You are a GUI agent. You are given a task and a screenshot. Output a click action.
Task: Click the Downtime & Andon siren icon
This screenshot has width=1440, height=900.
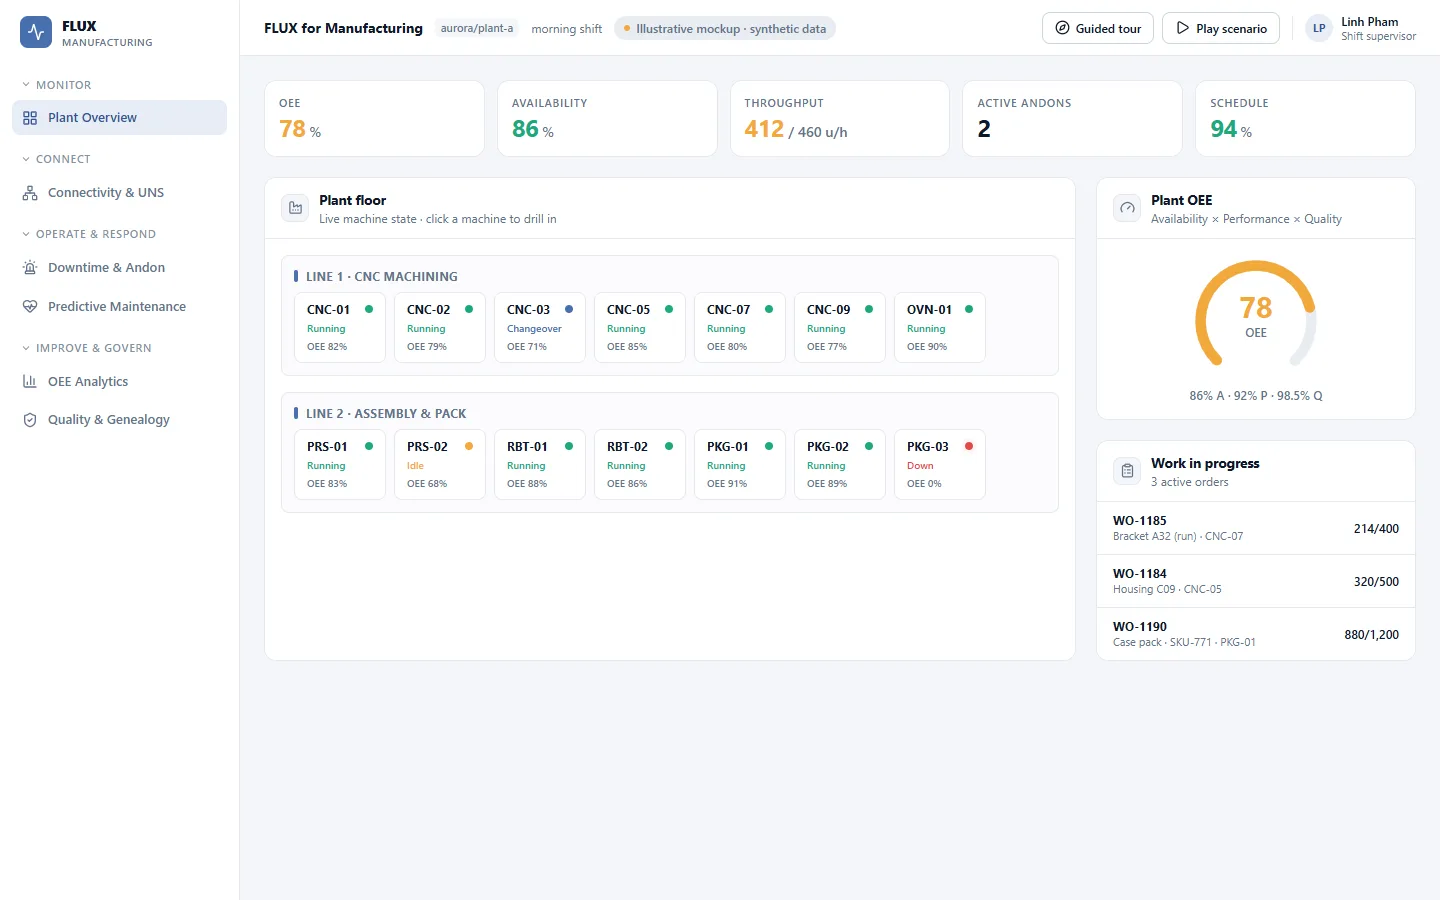click(30, 268)
